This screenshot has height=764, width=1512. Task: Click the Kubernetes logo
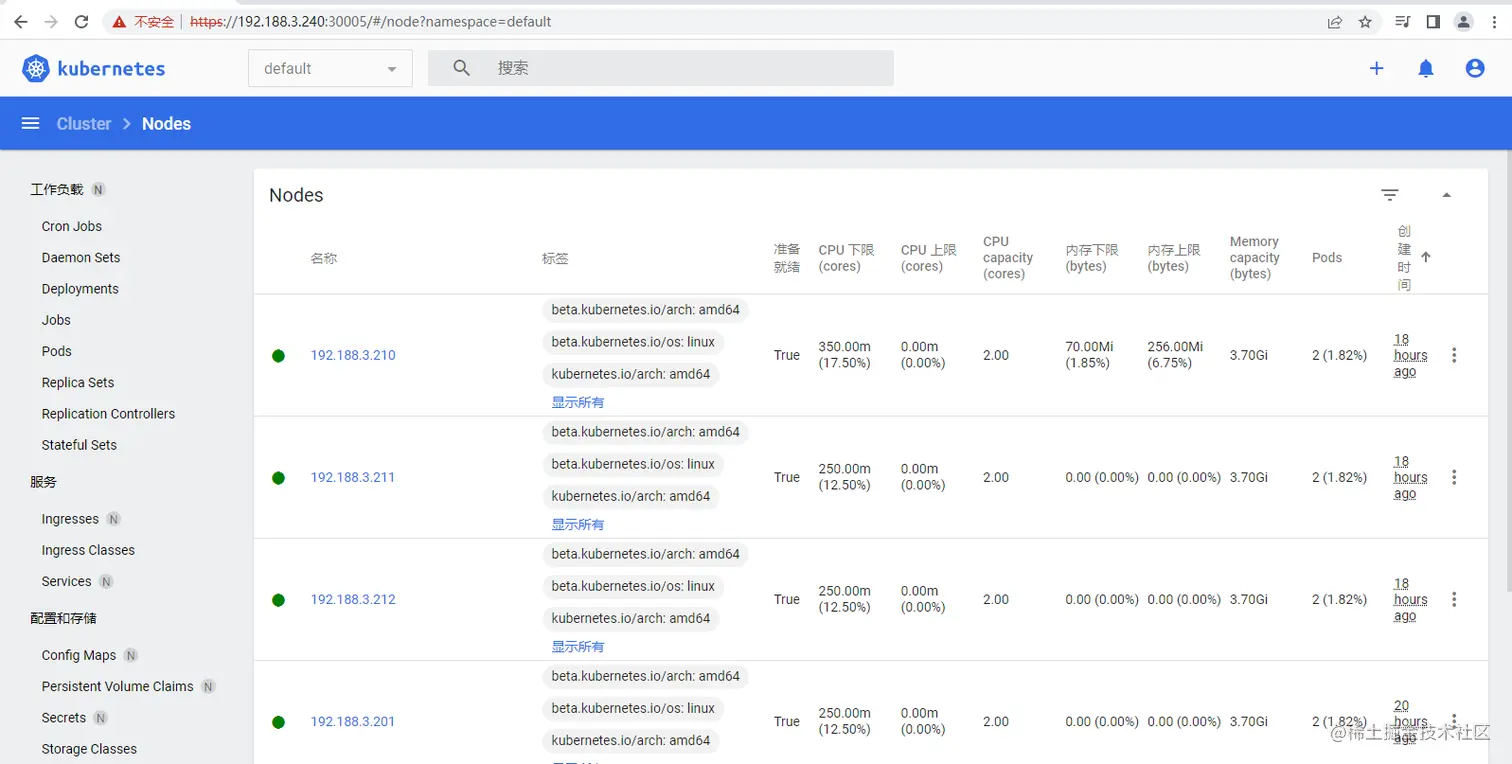pyautogui.click(x=94, y=68)
